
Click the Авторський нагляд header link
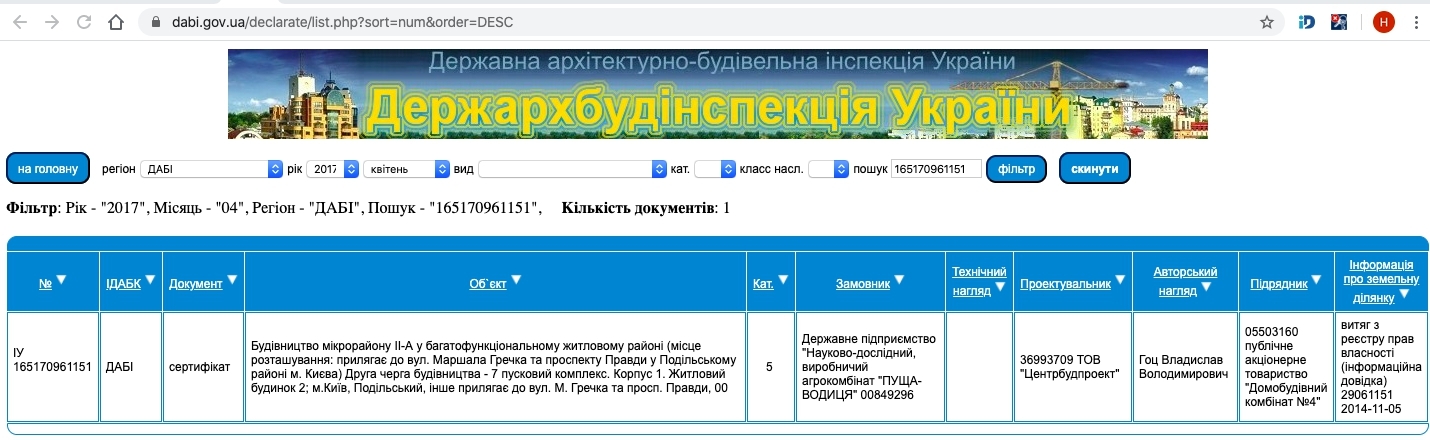(x=1185, y=281)
